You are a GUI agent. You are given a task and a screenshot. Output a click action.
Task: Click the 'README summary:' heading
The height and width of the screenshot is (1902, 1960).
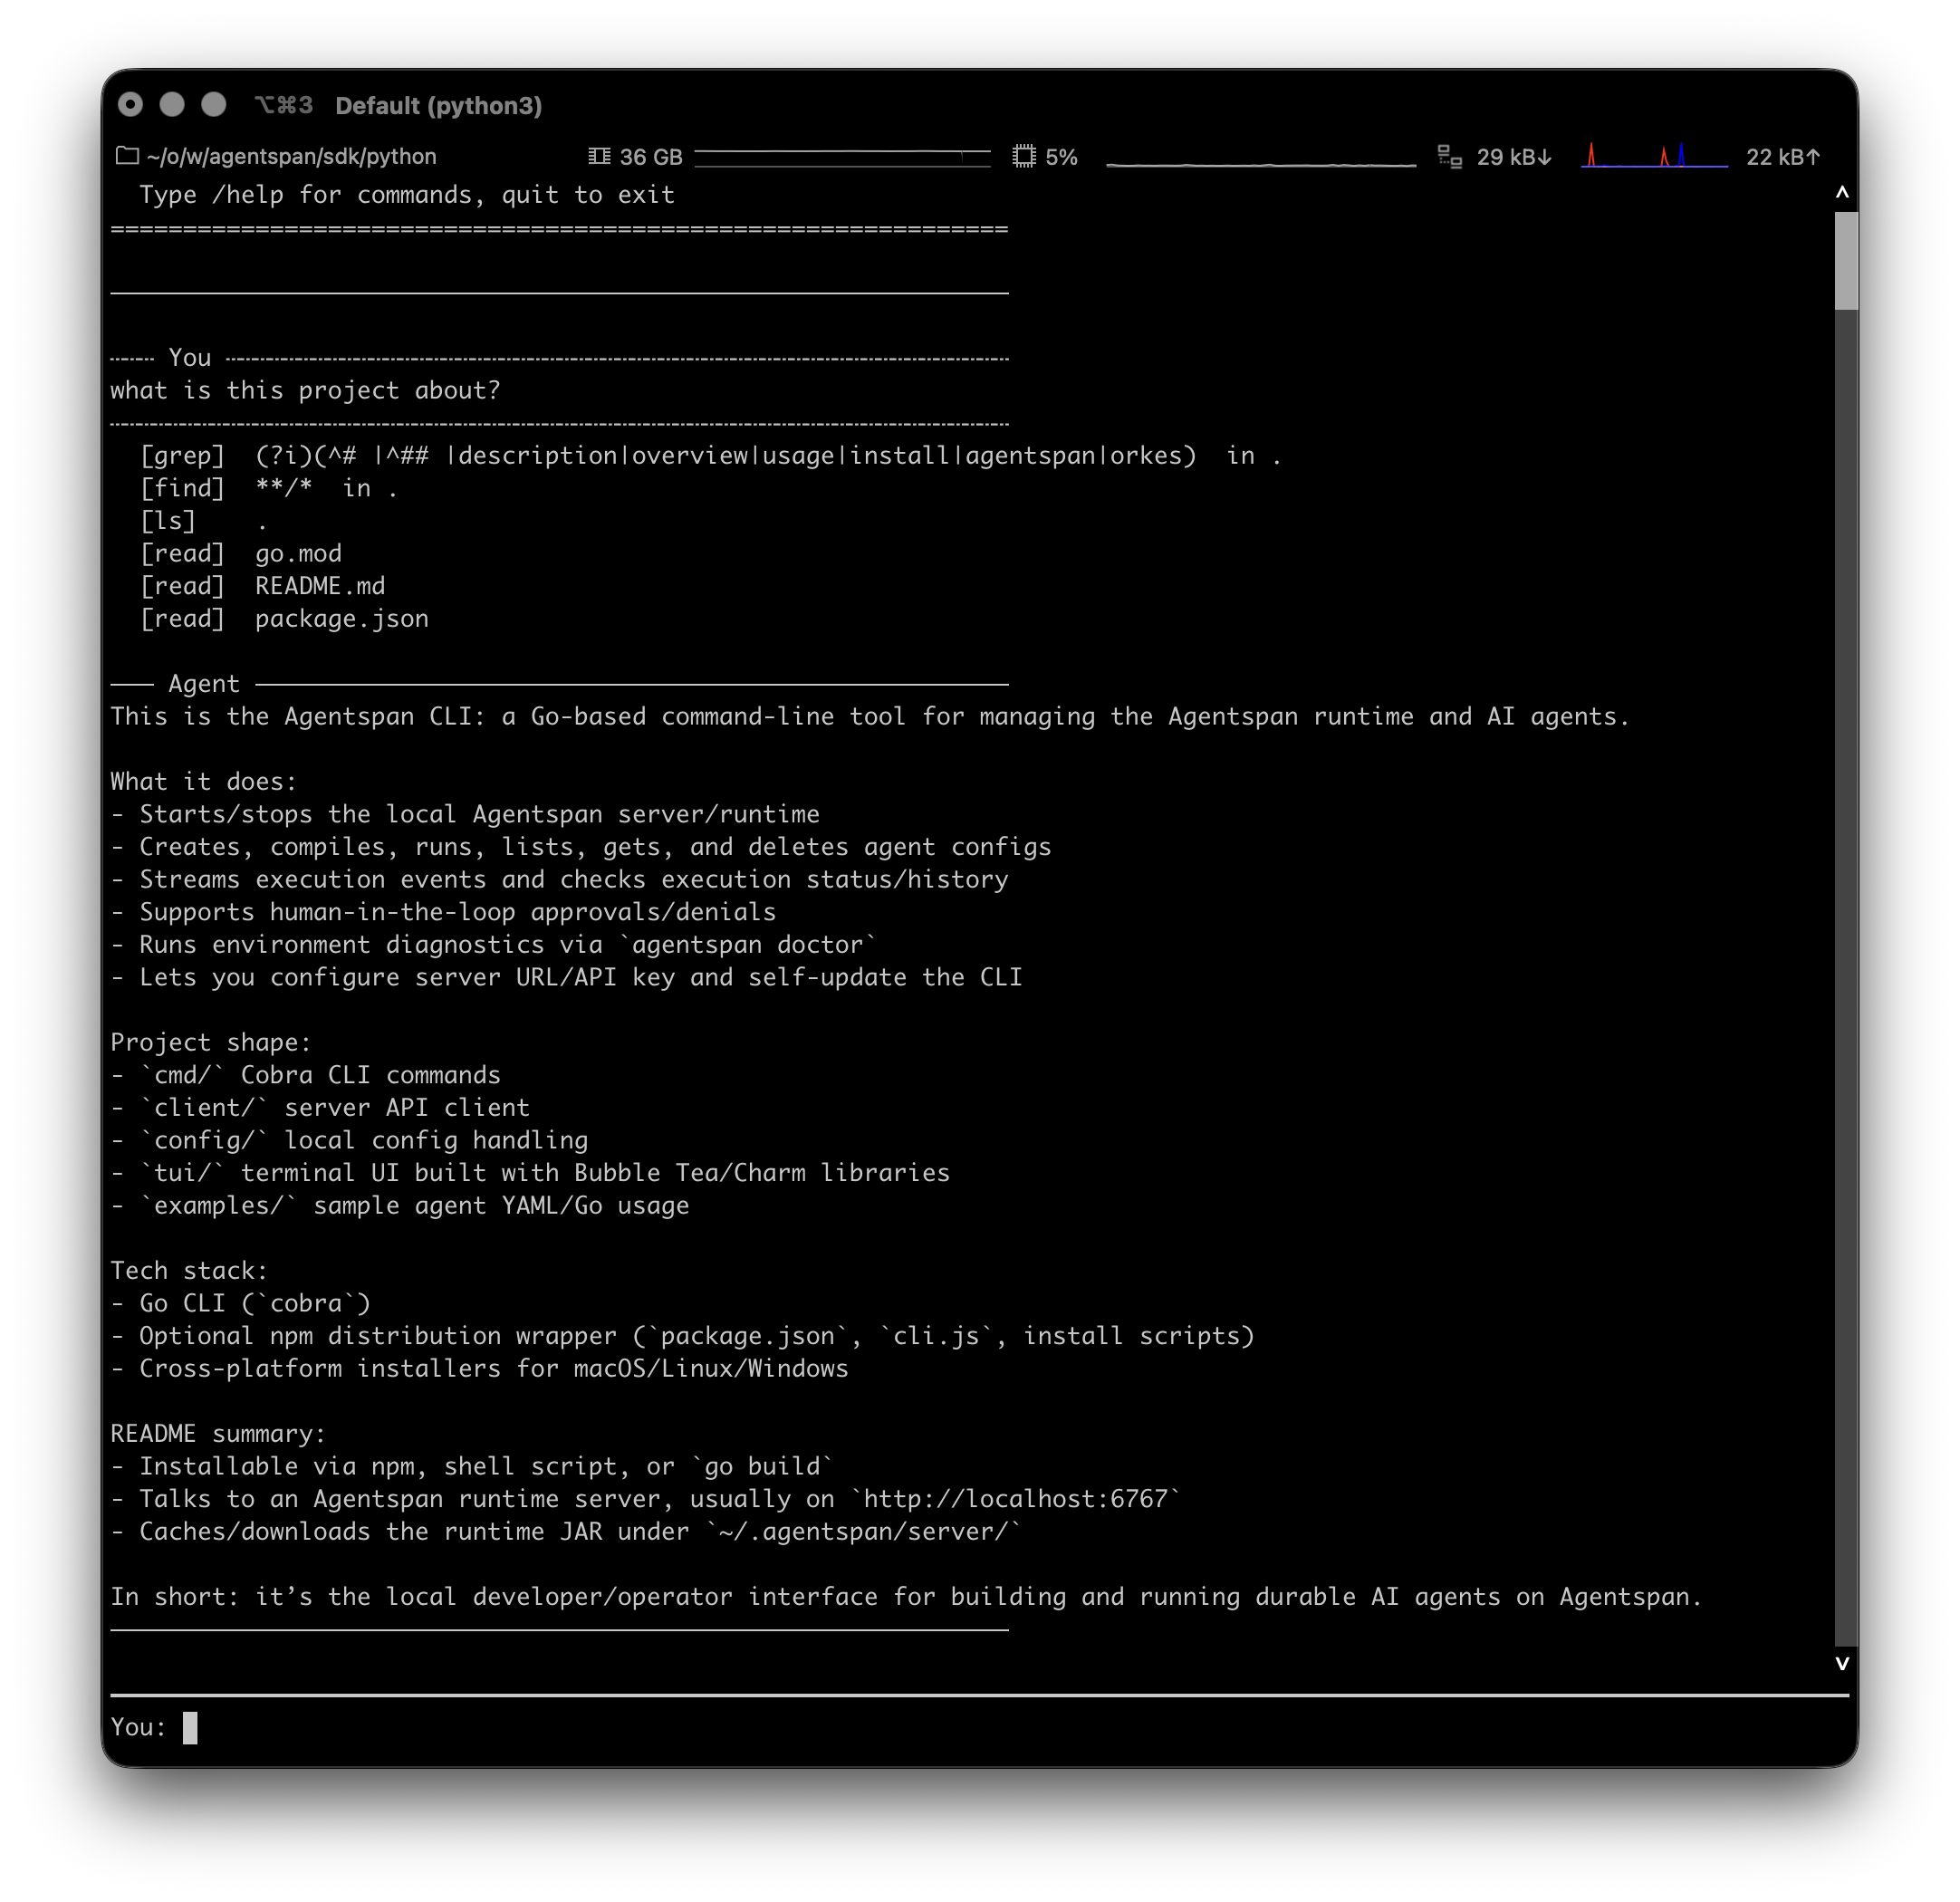pos(218,1434)
